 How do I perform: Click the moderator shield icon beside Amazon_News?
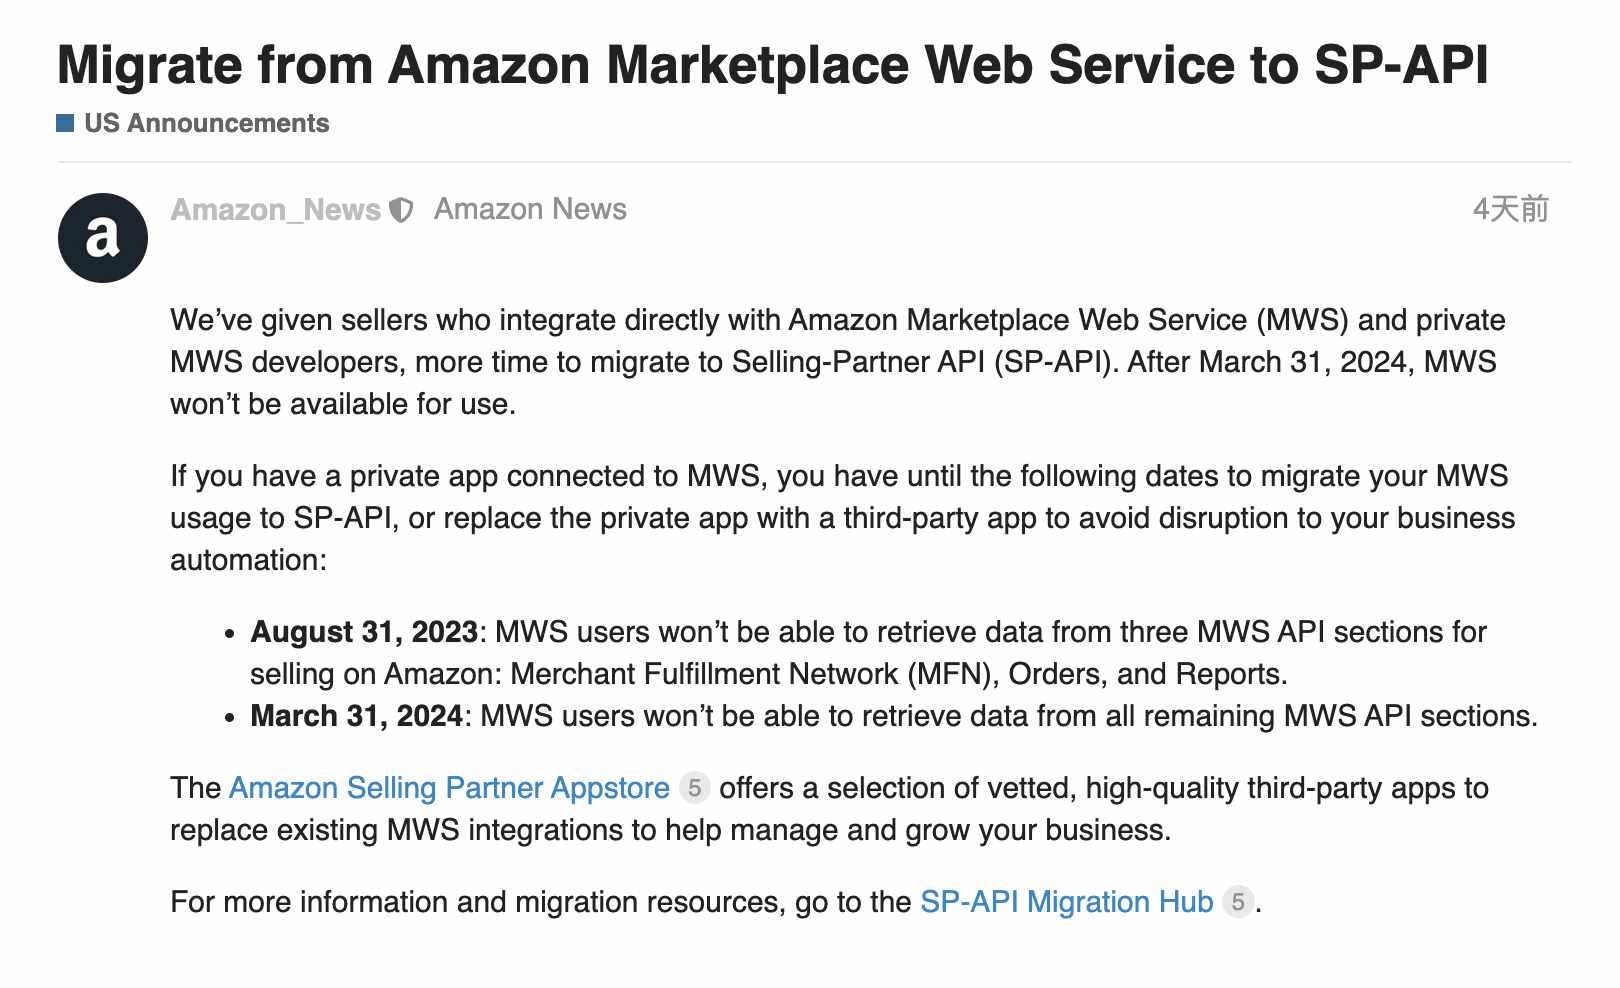401,210
